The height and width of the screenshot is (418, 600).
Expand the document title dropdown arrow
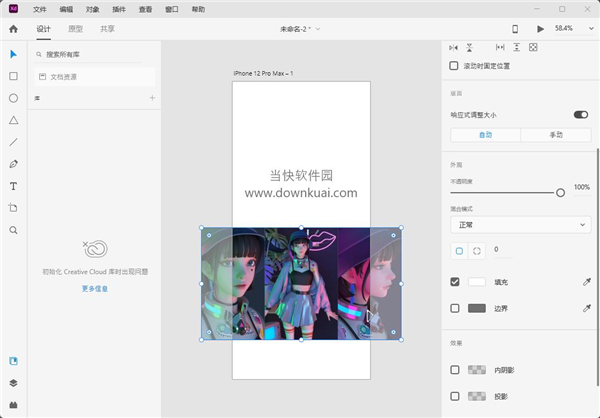[x=318, y=29]
